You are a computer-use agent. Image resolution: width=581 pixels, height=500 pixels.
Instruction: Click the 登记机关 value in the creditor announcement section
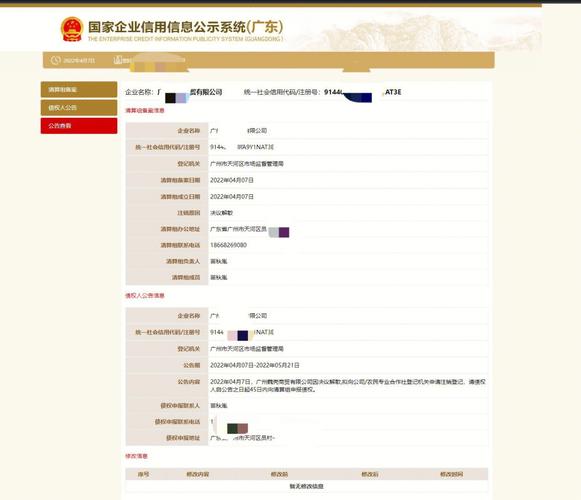pos(246,349)
